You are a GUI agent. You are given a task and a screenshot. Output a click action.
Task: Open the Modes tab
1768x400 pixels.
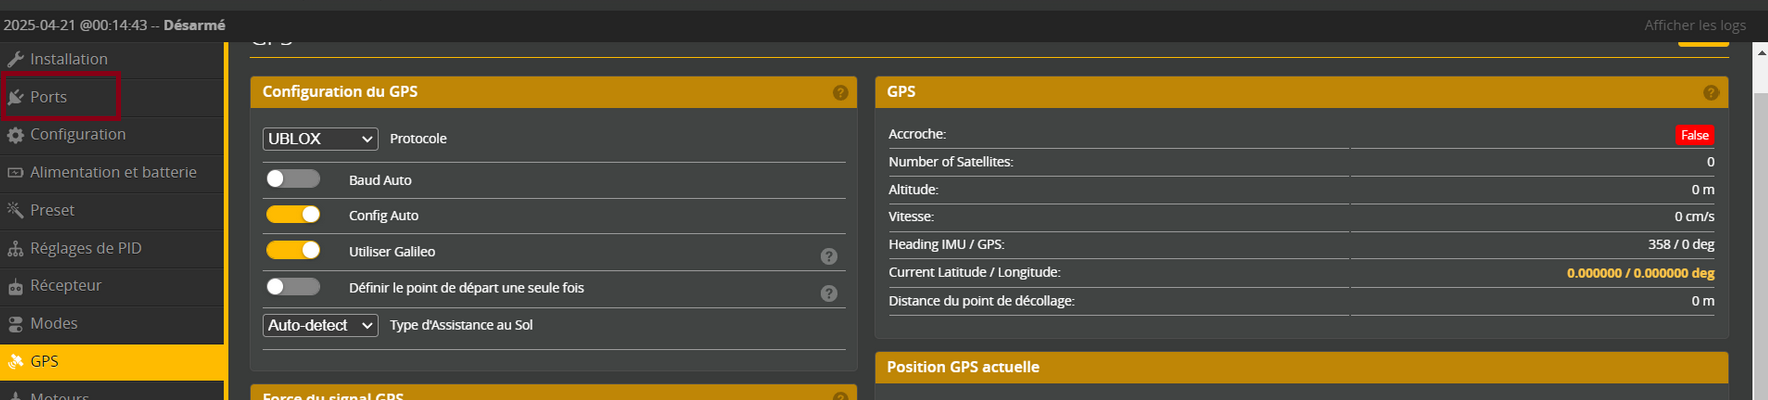pyautogui.click(x=54, y=323)
